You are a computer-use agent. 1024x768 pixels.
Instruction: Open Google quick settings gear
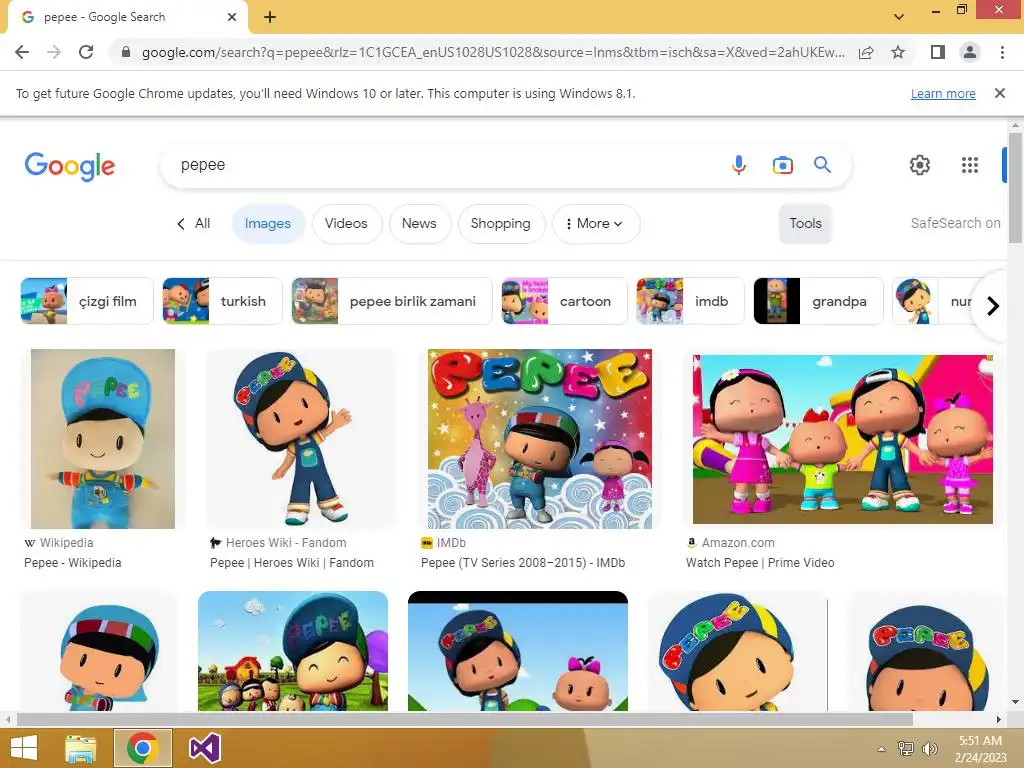[920, 165]
